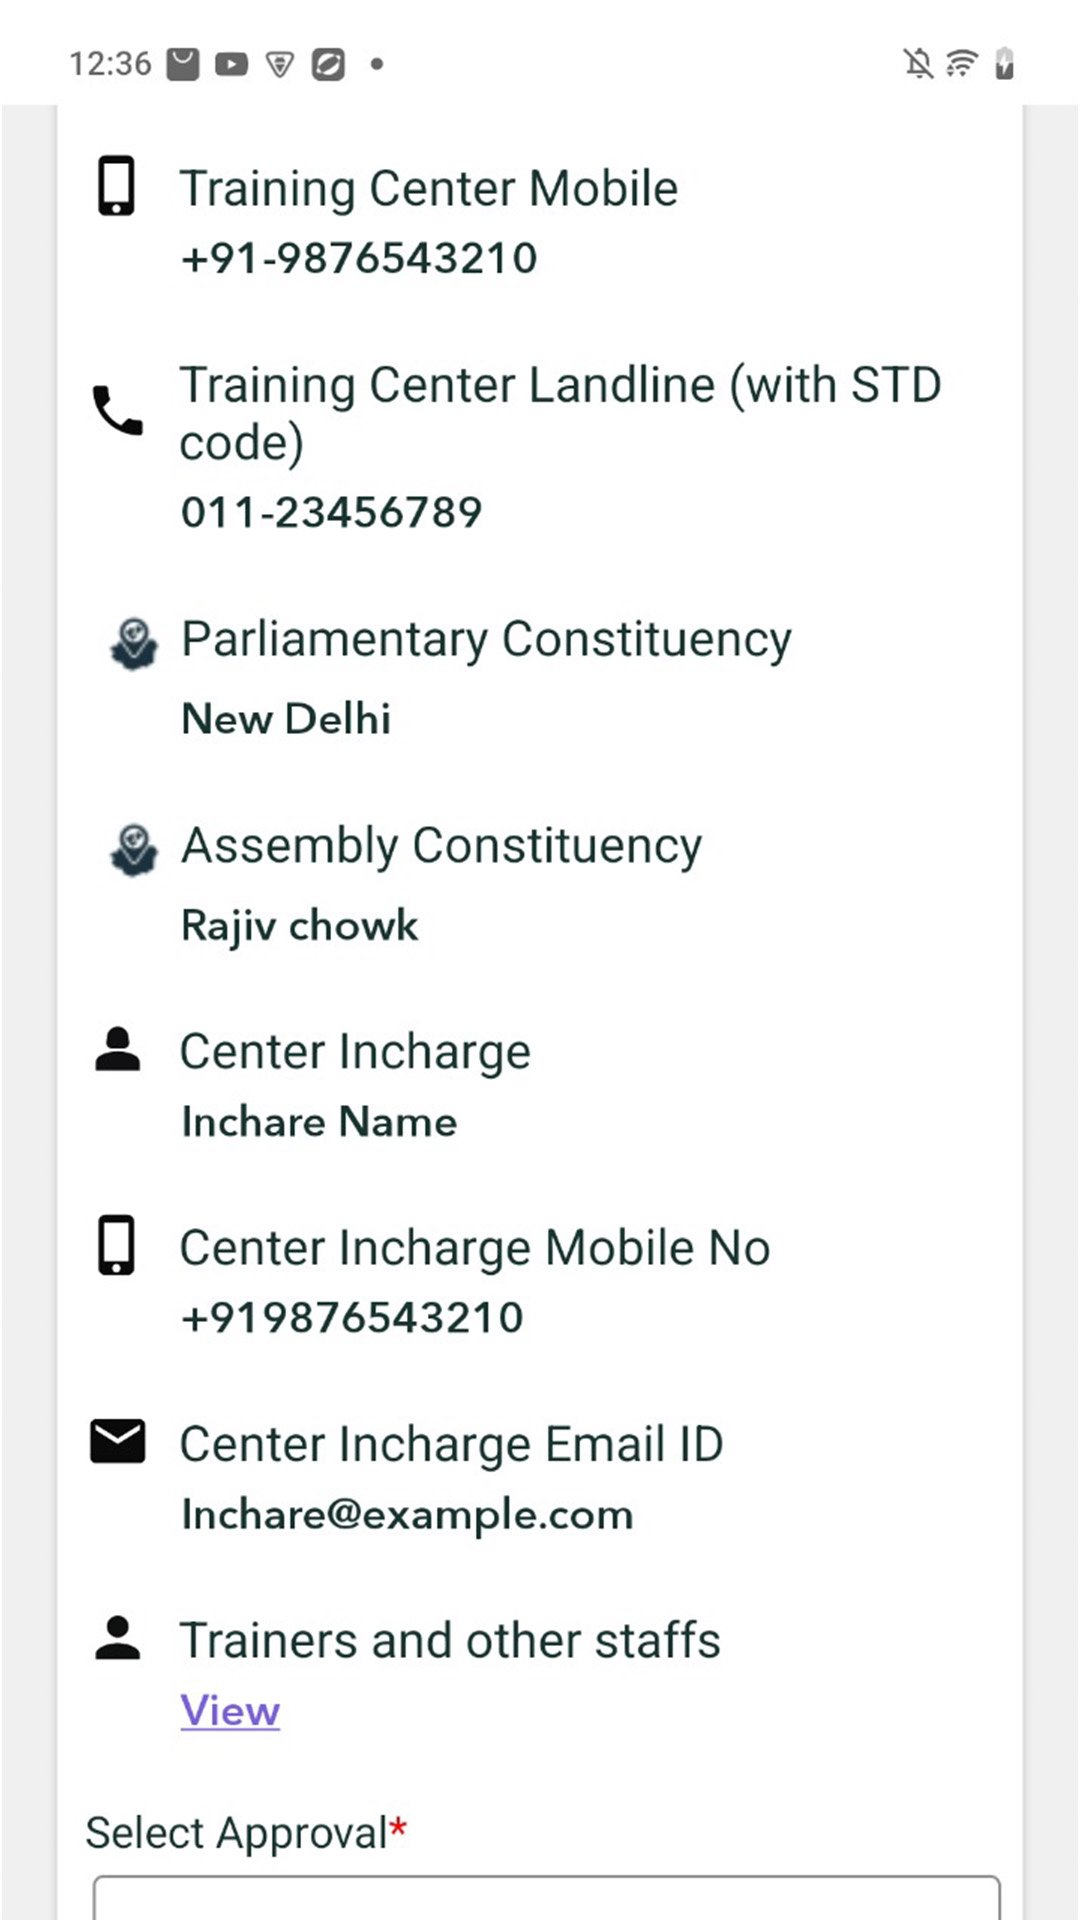Image resolution: width=1080 pixels, height=1920 pixels.
Task: Tap the Parliamentary Constituency map icon
Action: click(133, 644)
